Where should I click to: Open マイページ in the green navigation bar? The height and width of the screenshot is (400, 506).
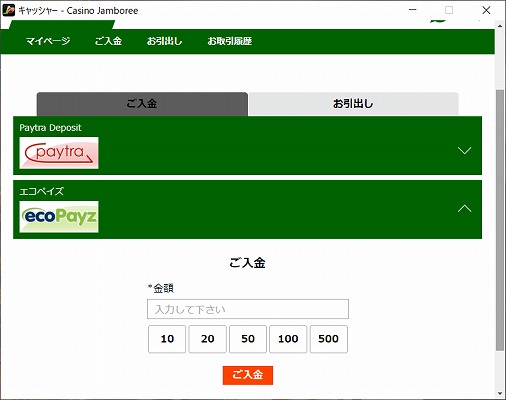tap(48, 41)
